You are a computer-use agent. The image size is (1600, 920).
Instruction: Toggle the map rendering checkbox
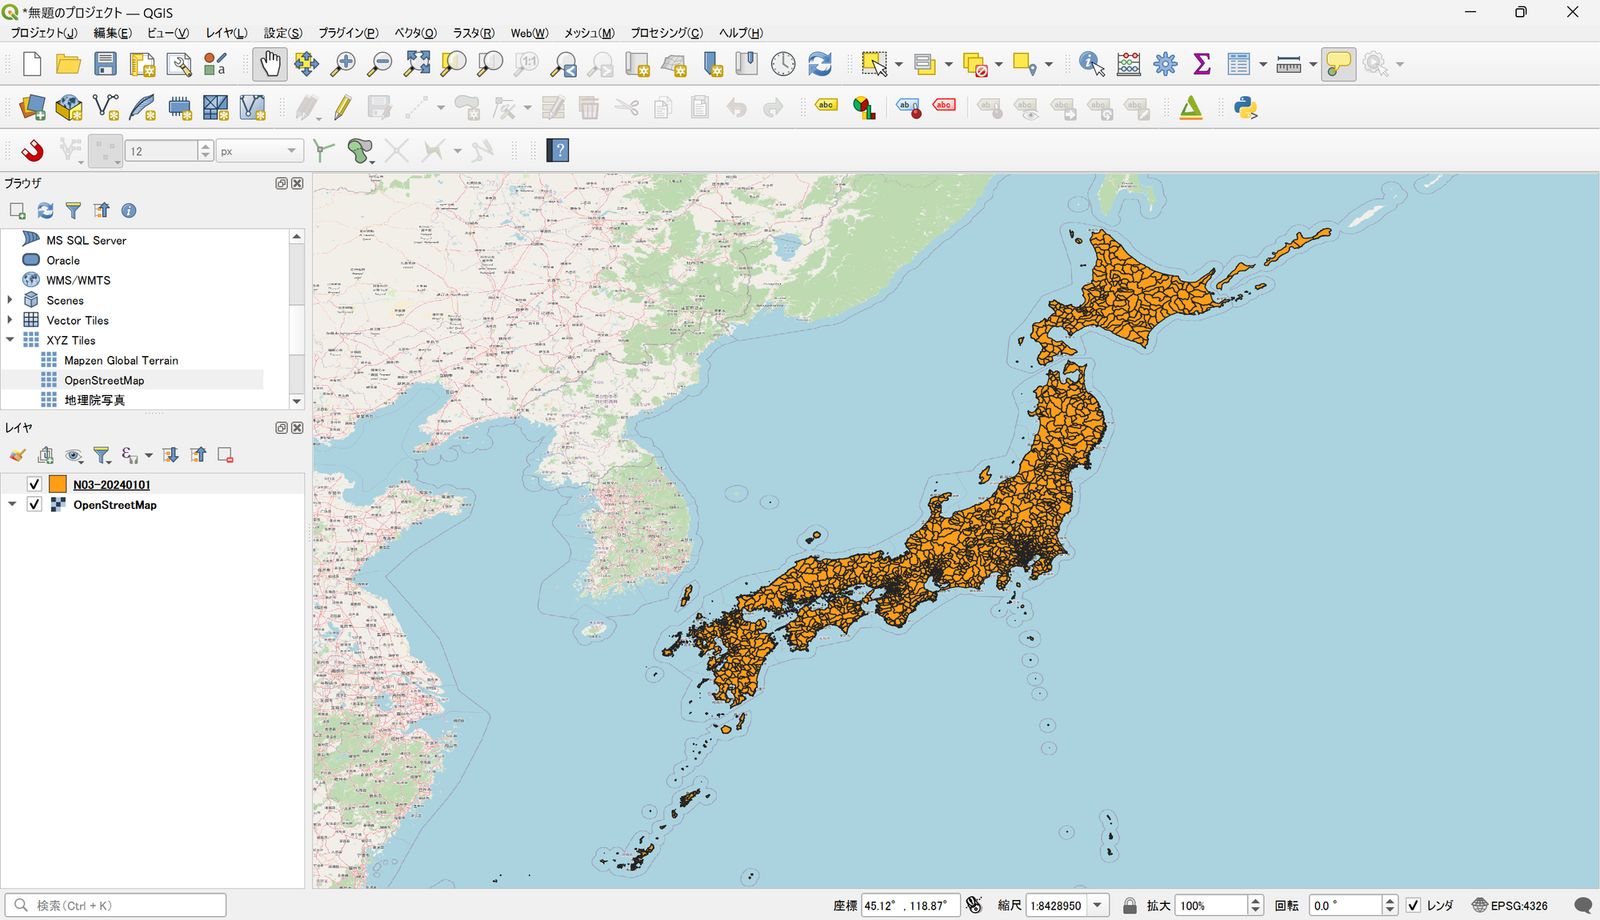tap(1413, 905)
